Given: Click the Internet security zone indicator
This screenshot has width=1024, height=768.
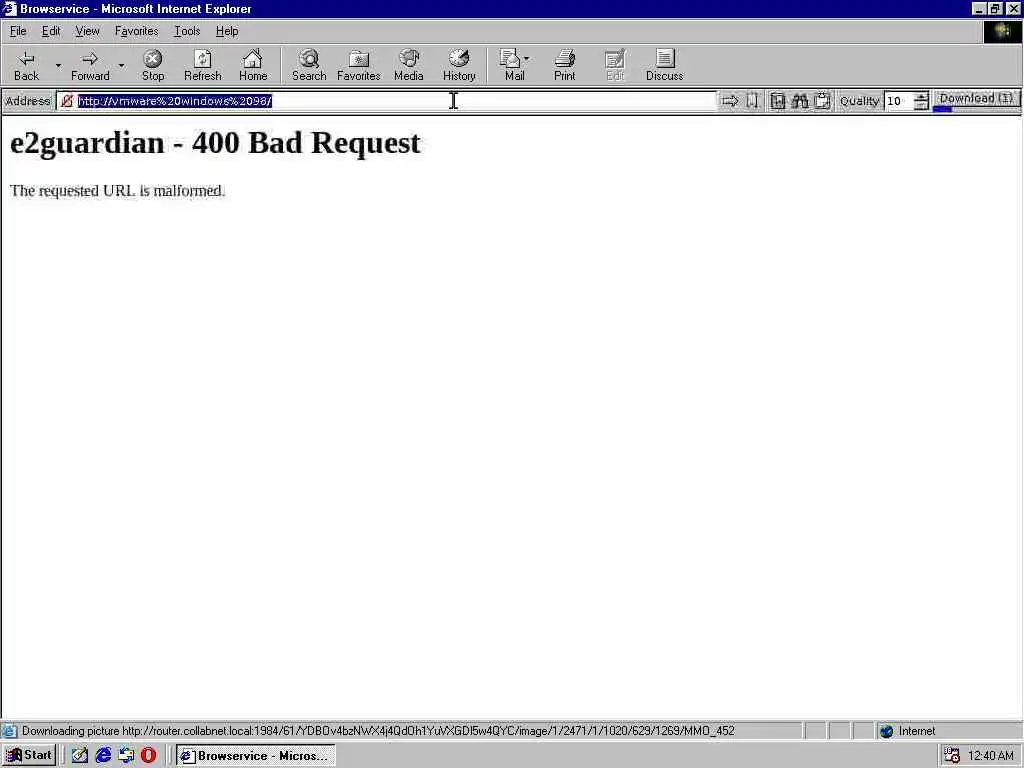Looking at the screenshot, I should coord(908,731).
